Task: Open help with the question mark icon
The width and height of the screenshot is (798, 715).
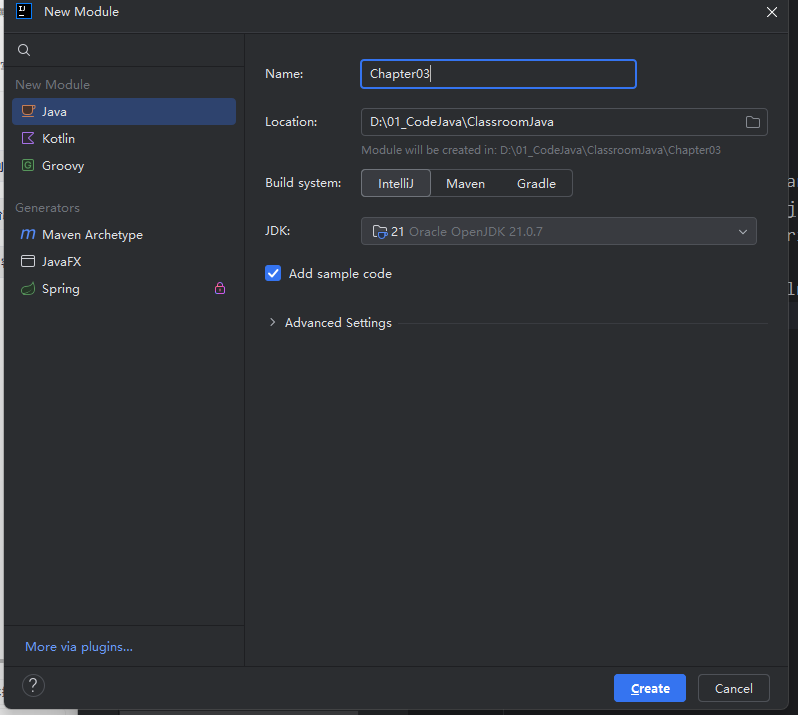Action: tap(33, 685)
